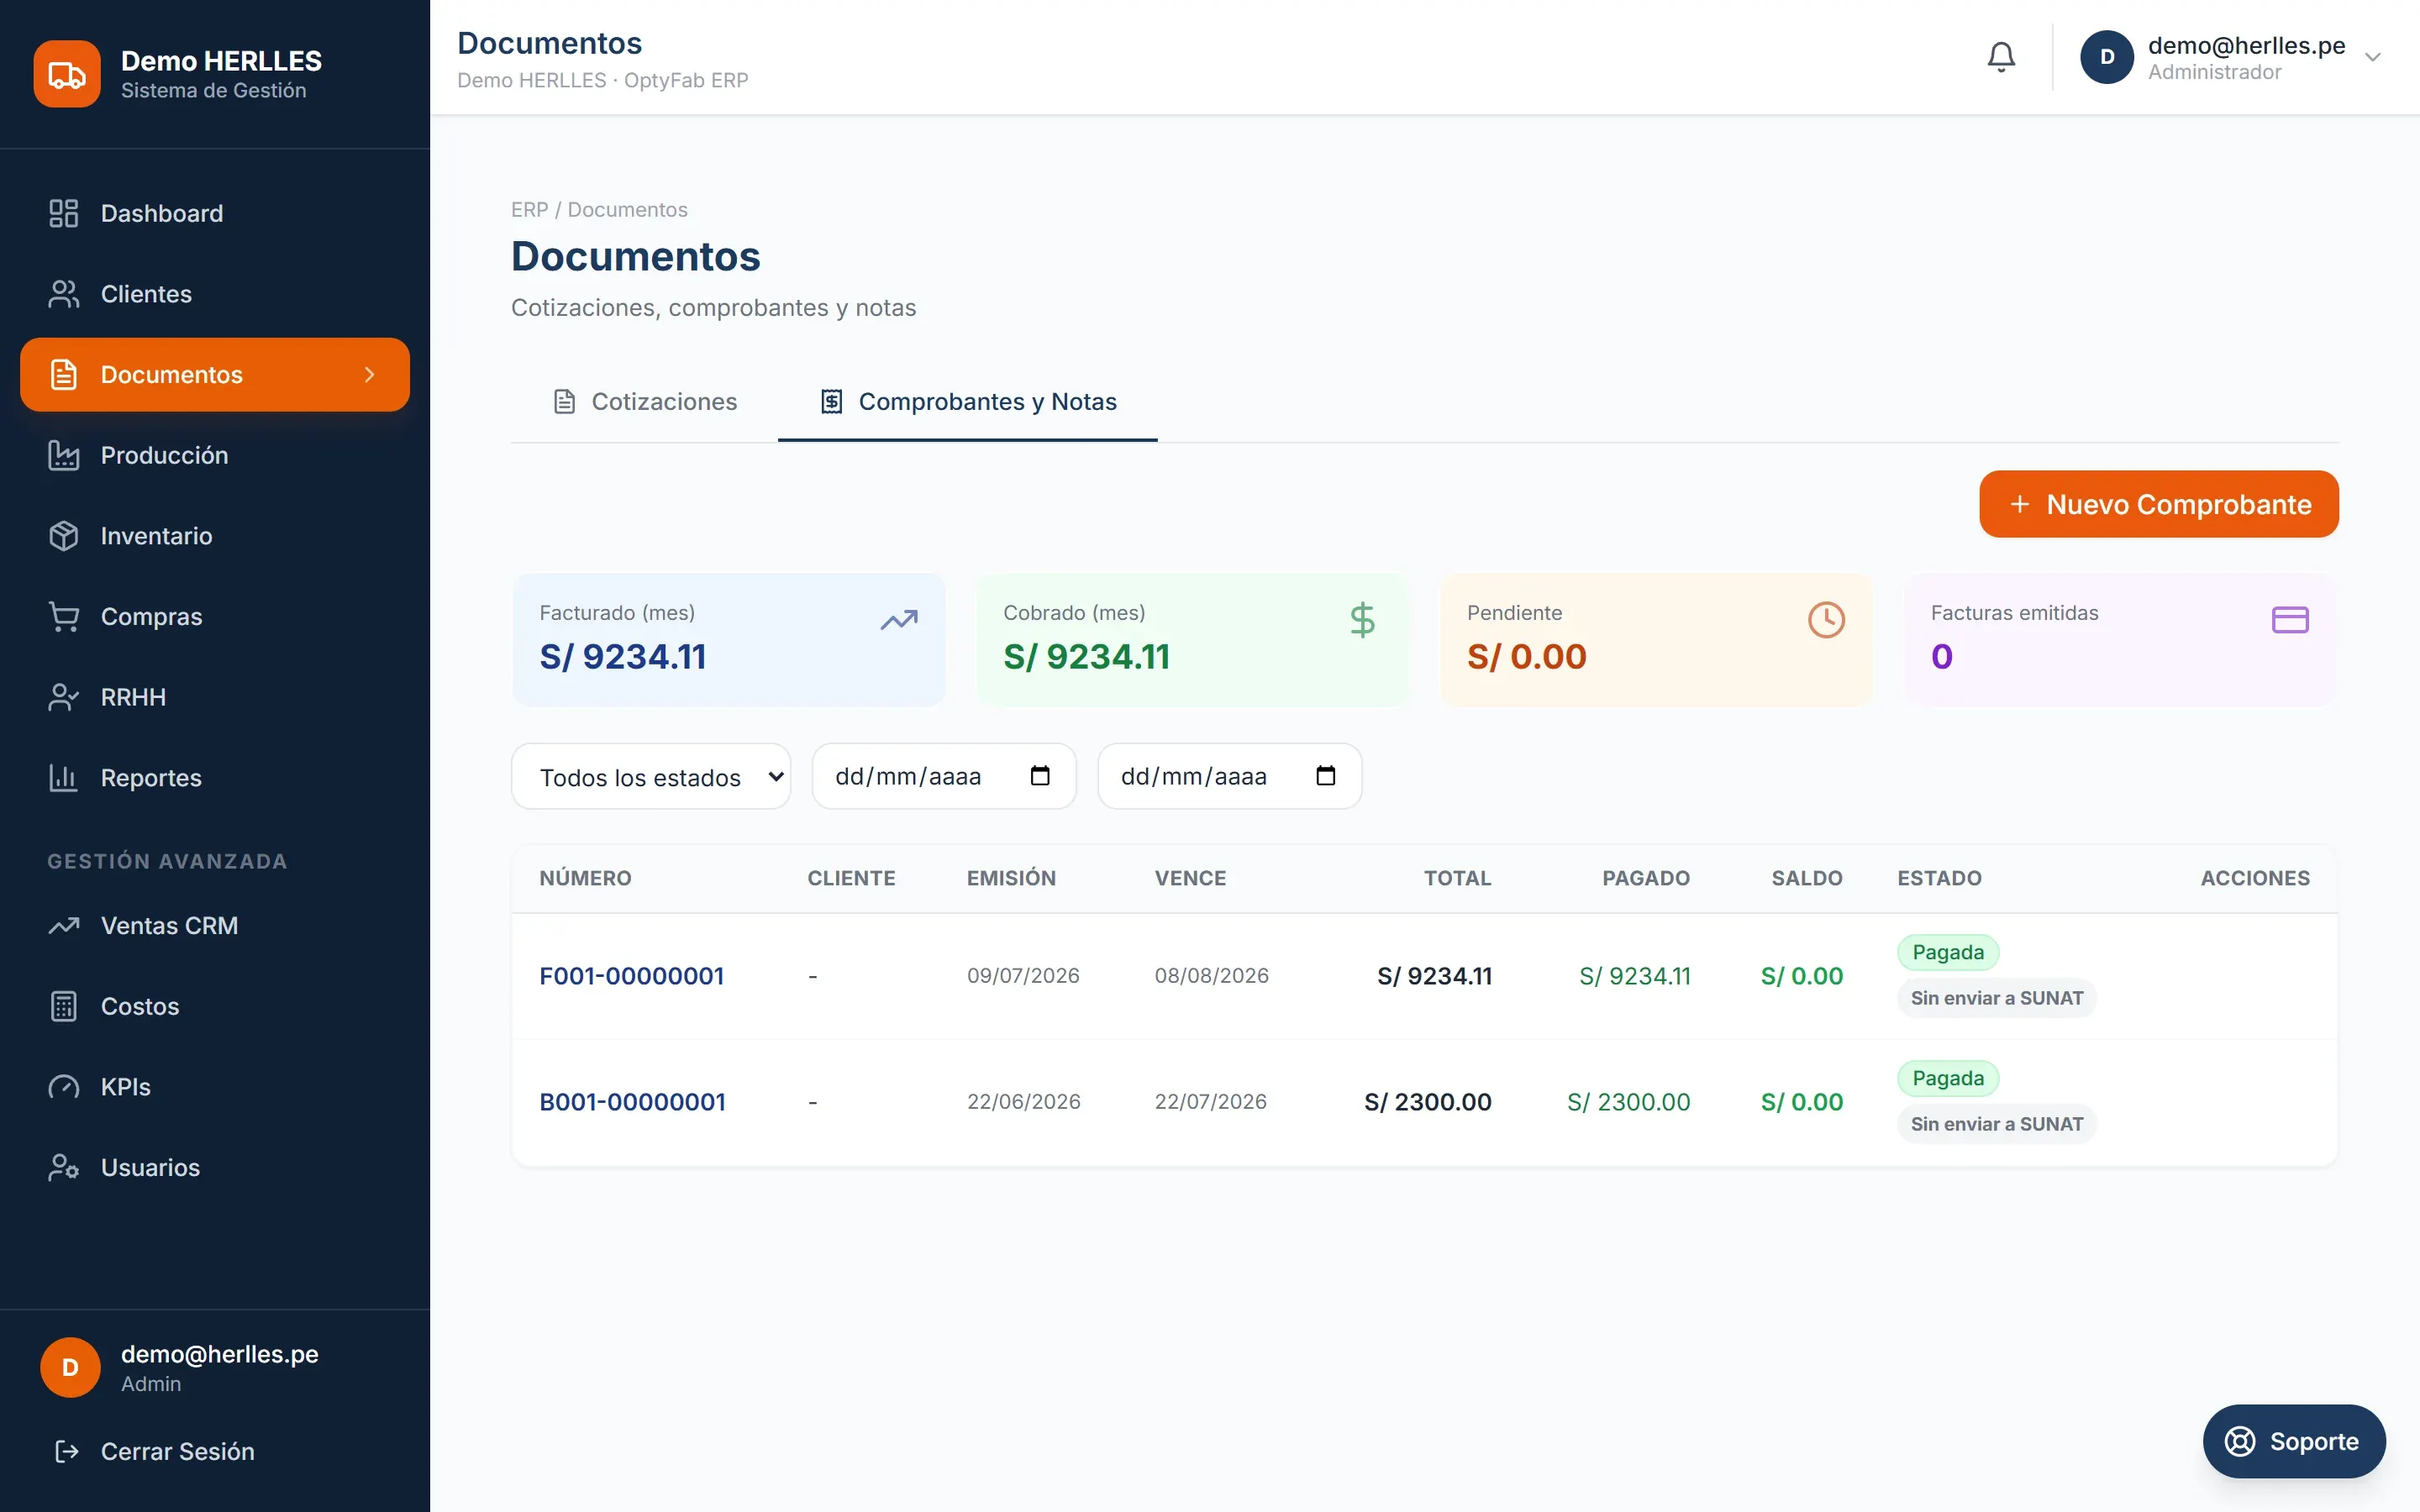Click the Nuevo Comprobante button
Screen dimensions: 2420x1512
tap(2159, 504)
